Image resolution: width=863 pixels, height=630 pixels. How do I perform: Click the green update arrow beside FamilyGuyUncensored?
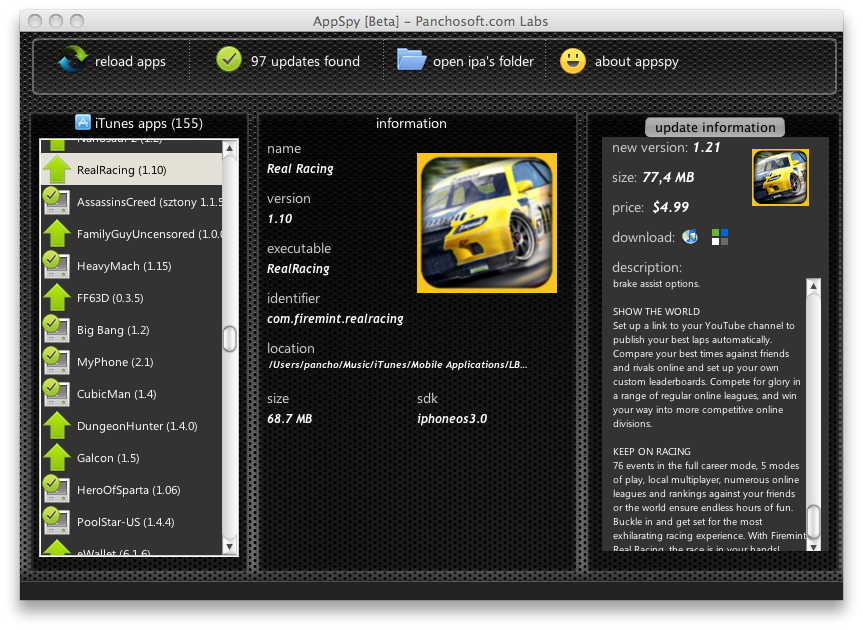pyautogui.click(x=57, y=233)
